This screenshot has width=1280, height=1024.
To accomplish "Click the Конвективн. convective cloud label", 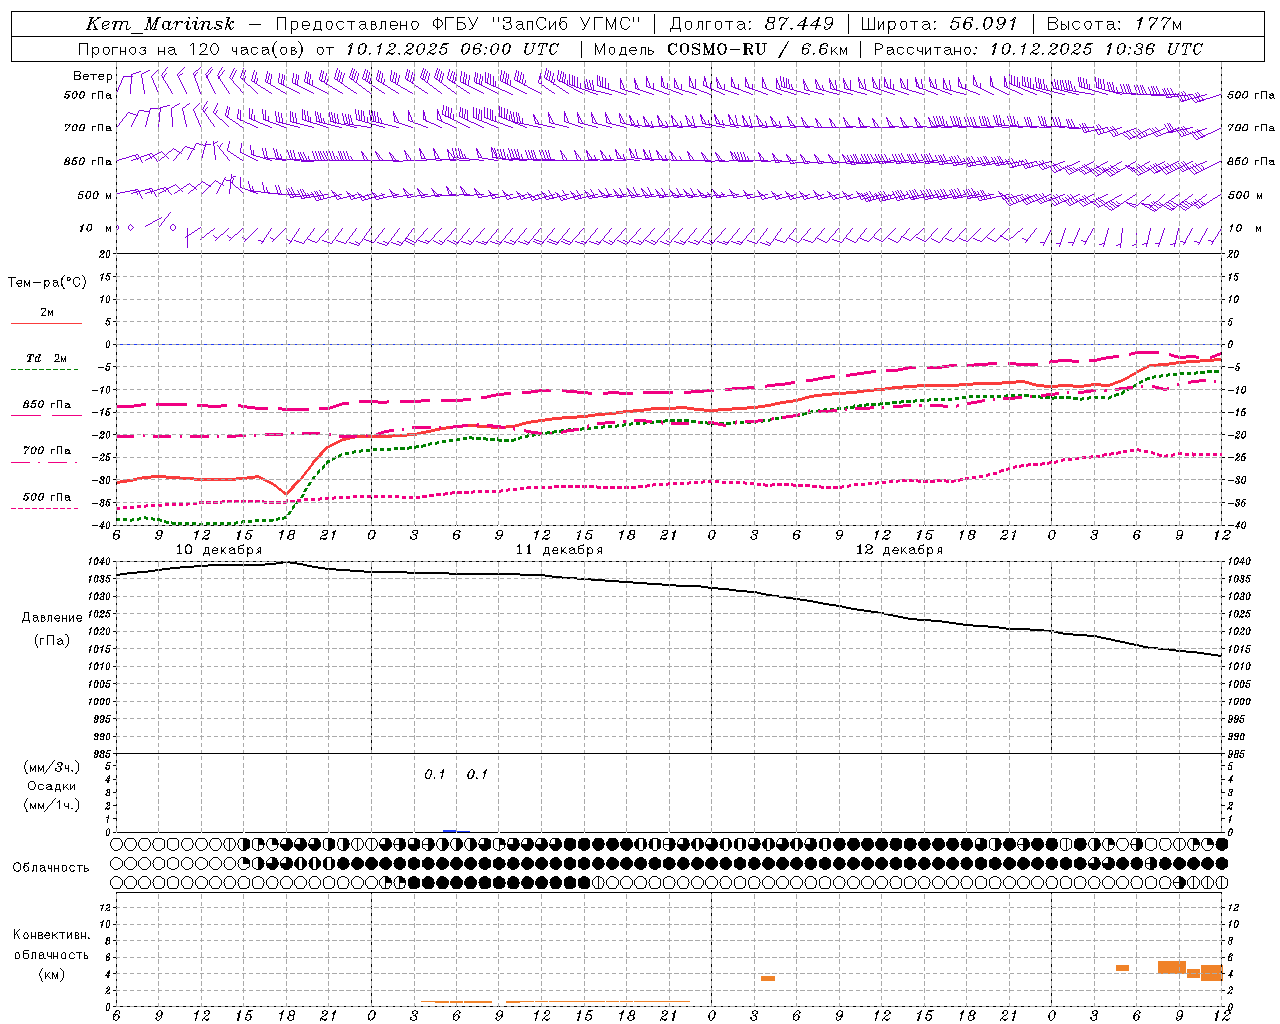I will coord(51,935).
